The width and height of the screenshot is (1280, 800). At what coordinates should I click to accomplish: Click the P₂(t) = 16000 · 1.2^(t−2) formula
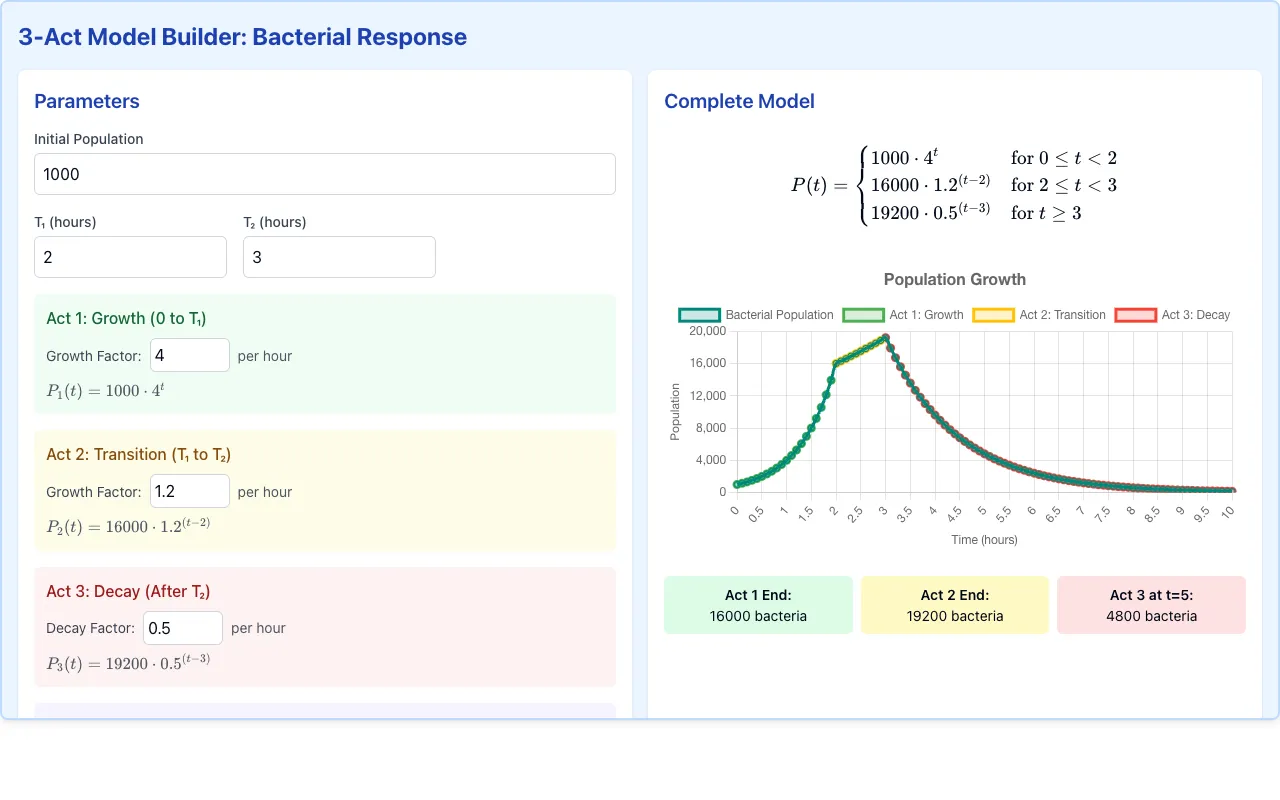tap(128, 526)
